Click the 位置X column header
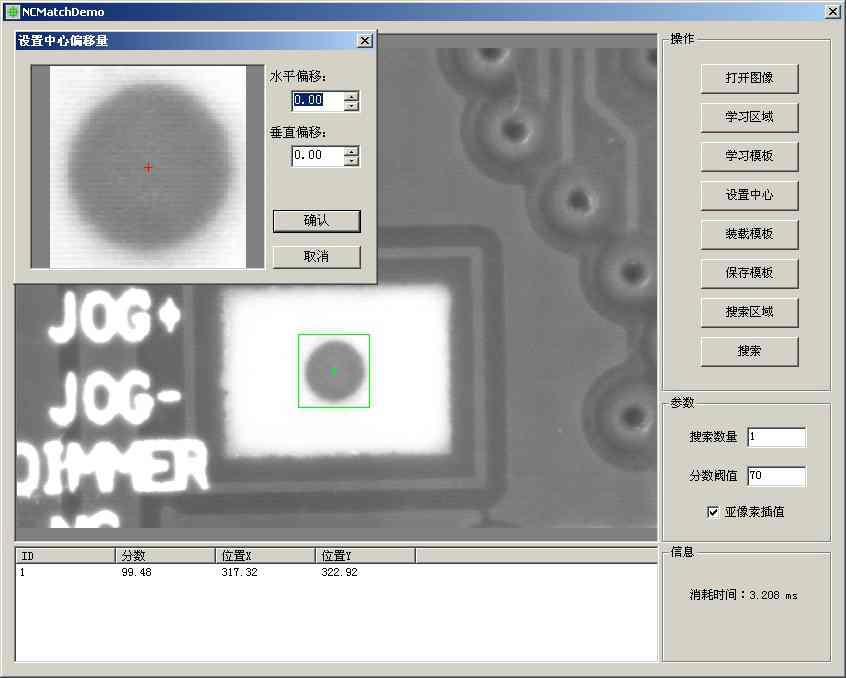 (x=265, y=555)
